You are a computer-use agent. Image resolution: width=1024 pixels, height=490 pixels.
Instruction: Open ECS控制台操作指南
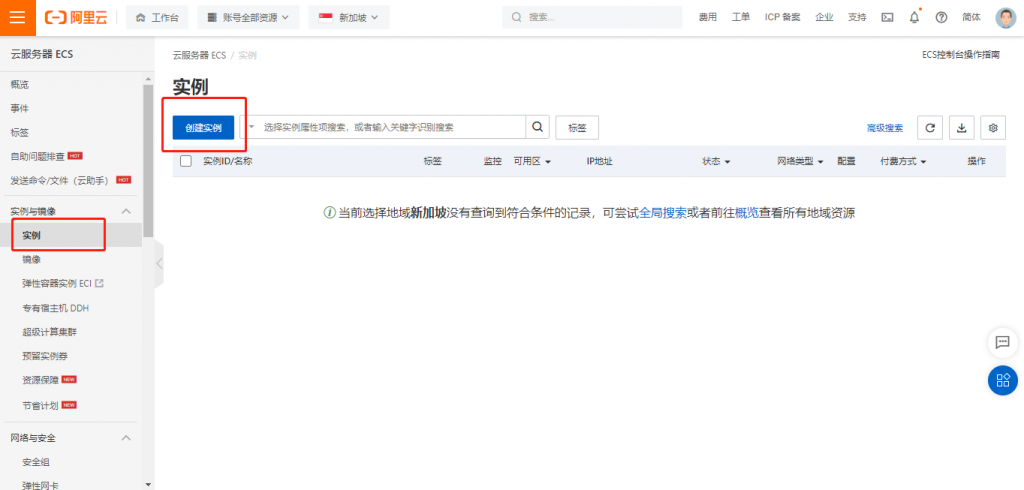pos(961,55)
